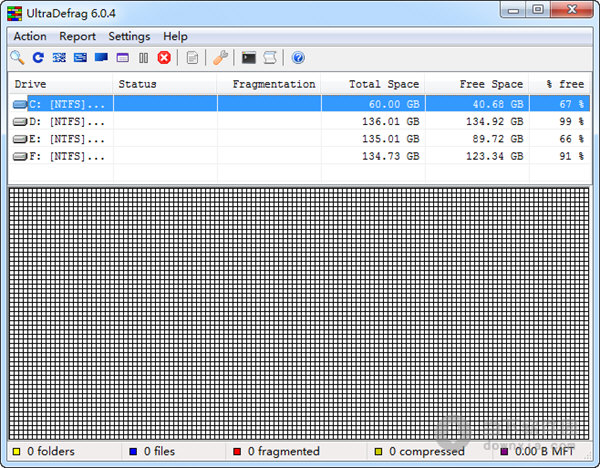Minimize the UltraDefrag window
600x468 pixels.
(x=513, y=10)
